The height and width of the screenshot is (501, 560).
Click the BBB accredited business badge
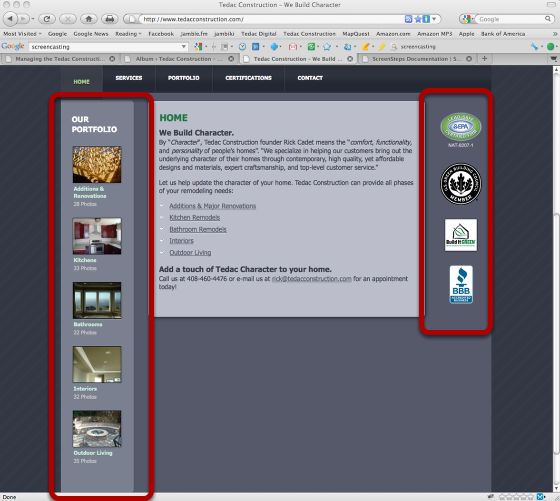click(x=461, y=285)
